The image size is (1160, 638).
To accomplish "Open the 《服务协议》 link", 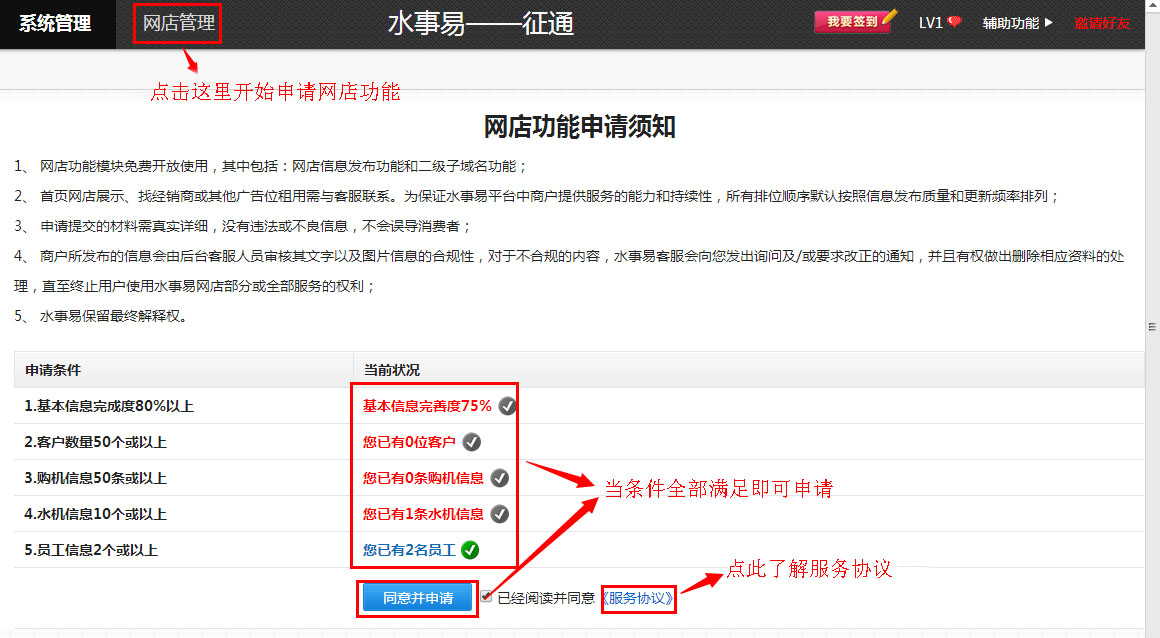I will (x=638, y=599).
